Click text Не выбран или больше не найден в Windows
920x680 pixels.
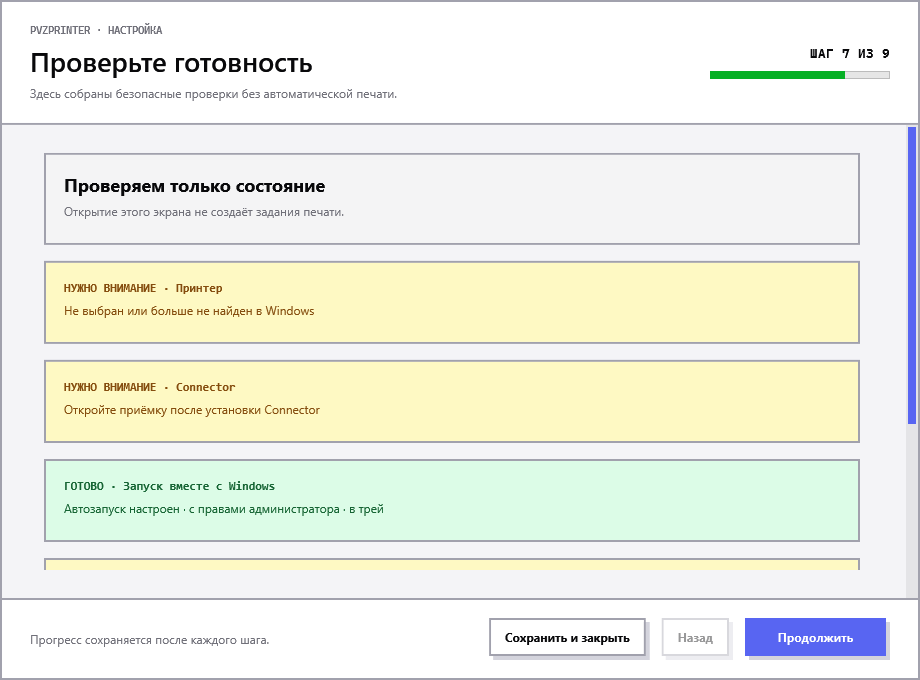tap(189, 311)
